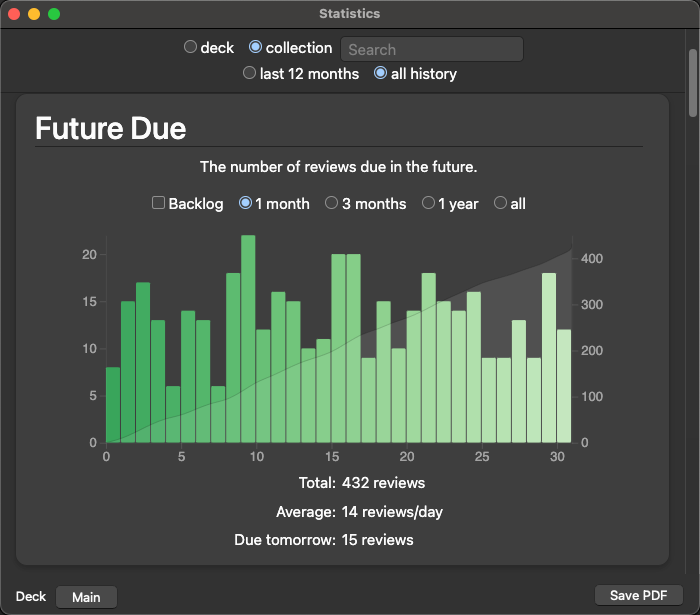Click the 'Due tomorrow: 15 reviews' text
The image size is (700, 615).
(x=324, y=540)
